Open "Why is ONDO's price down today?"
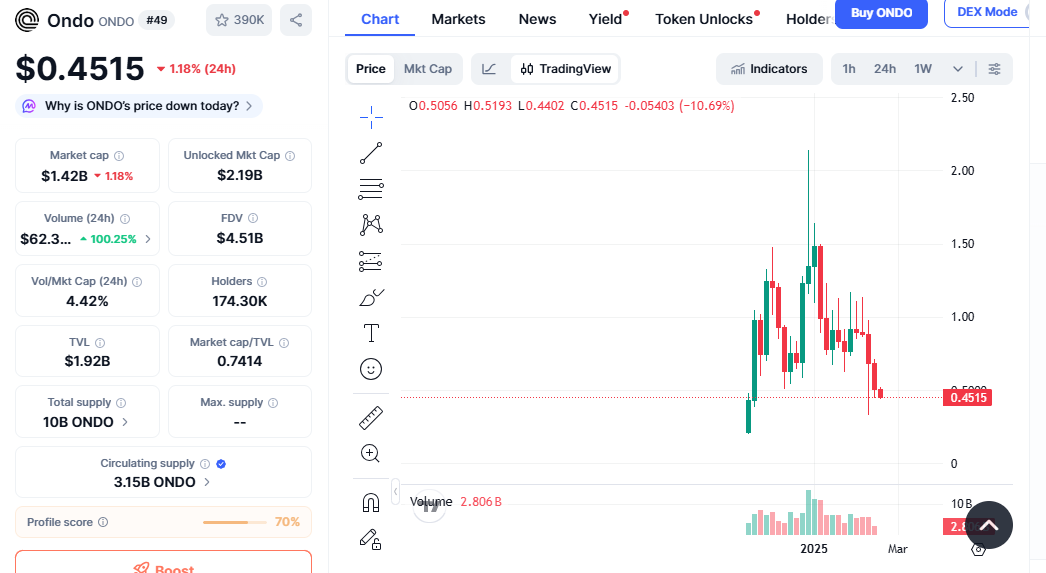This screenshot has width=1046, height=573. [x=140, y=106]
